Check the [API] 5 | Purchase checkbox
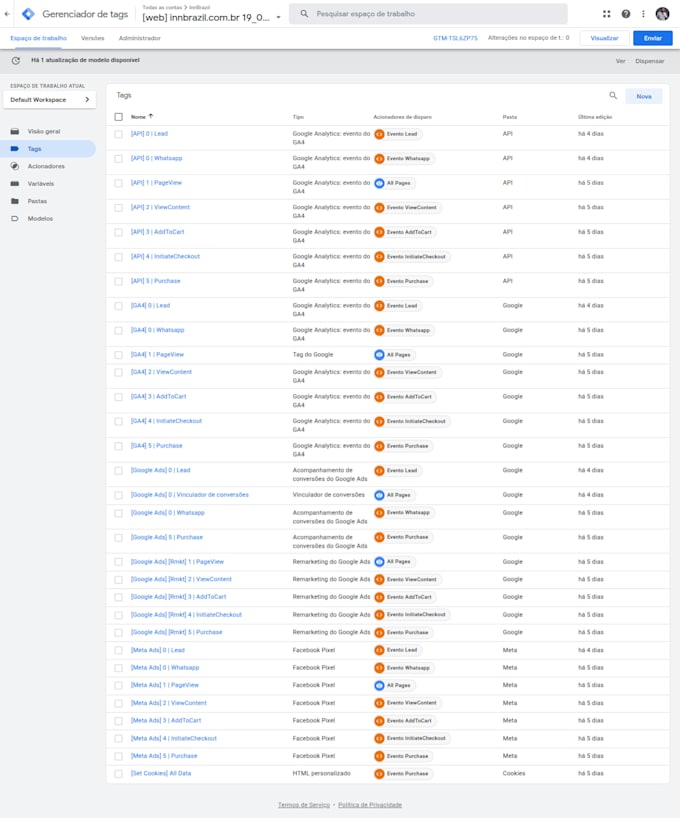This screenshot has height=818, width=680. click(x=118, y=281)
